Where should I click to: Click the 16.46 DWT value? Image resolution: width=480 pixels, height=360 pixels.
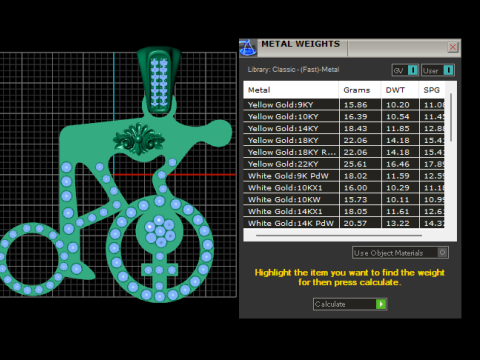coord(398,164)
